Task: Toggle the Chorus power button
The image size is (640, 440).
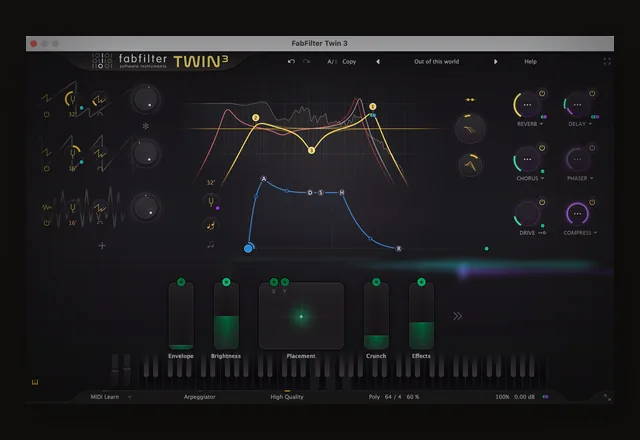Action: (x=542, y=148)
